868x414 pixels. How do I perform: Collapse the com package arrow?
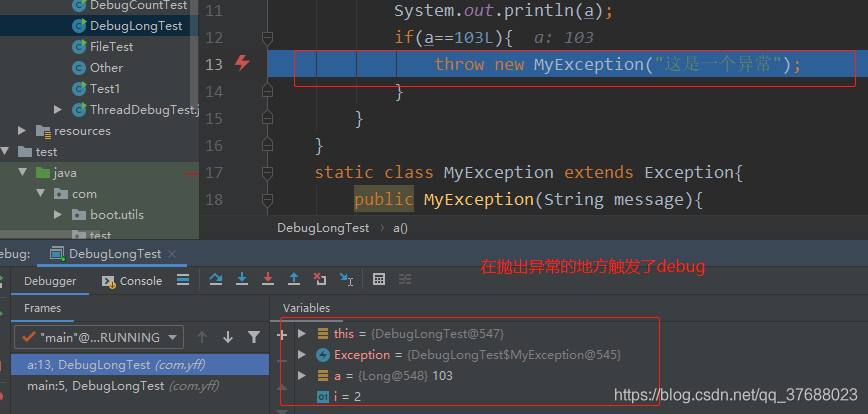40,194
